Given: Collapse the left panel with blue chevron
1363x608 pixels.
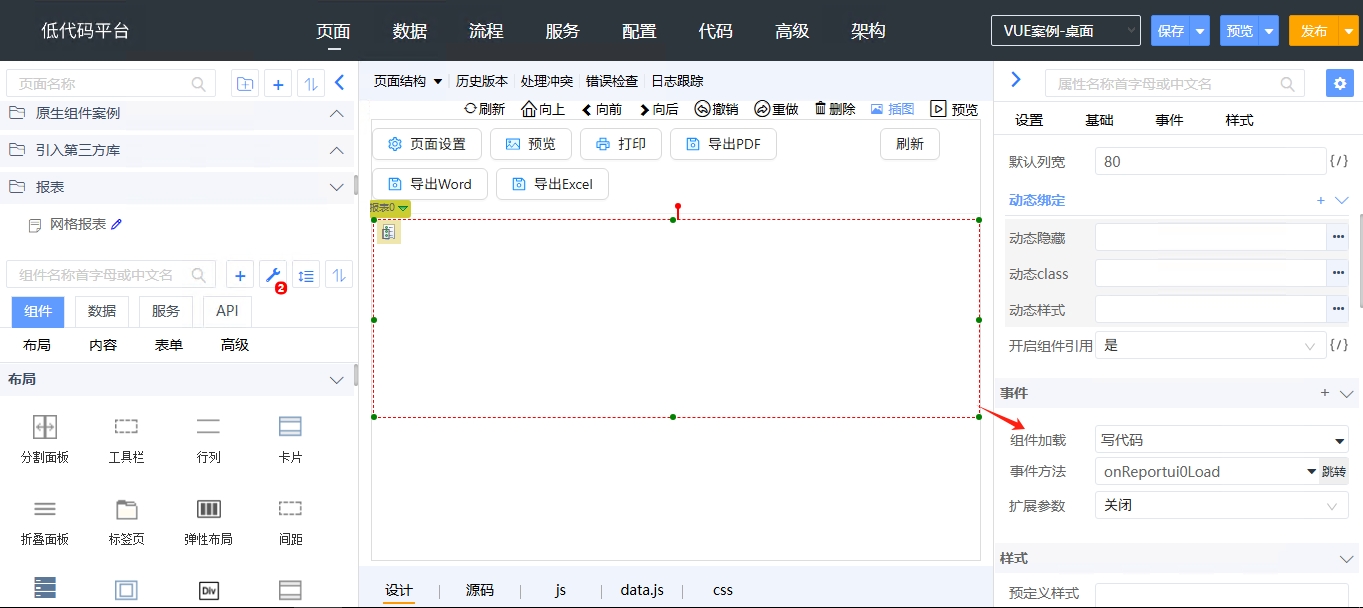Looking at the screenshot, I should point(339,83).
